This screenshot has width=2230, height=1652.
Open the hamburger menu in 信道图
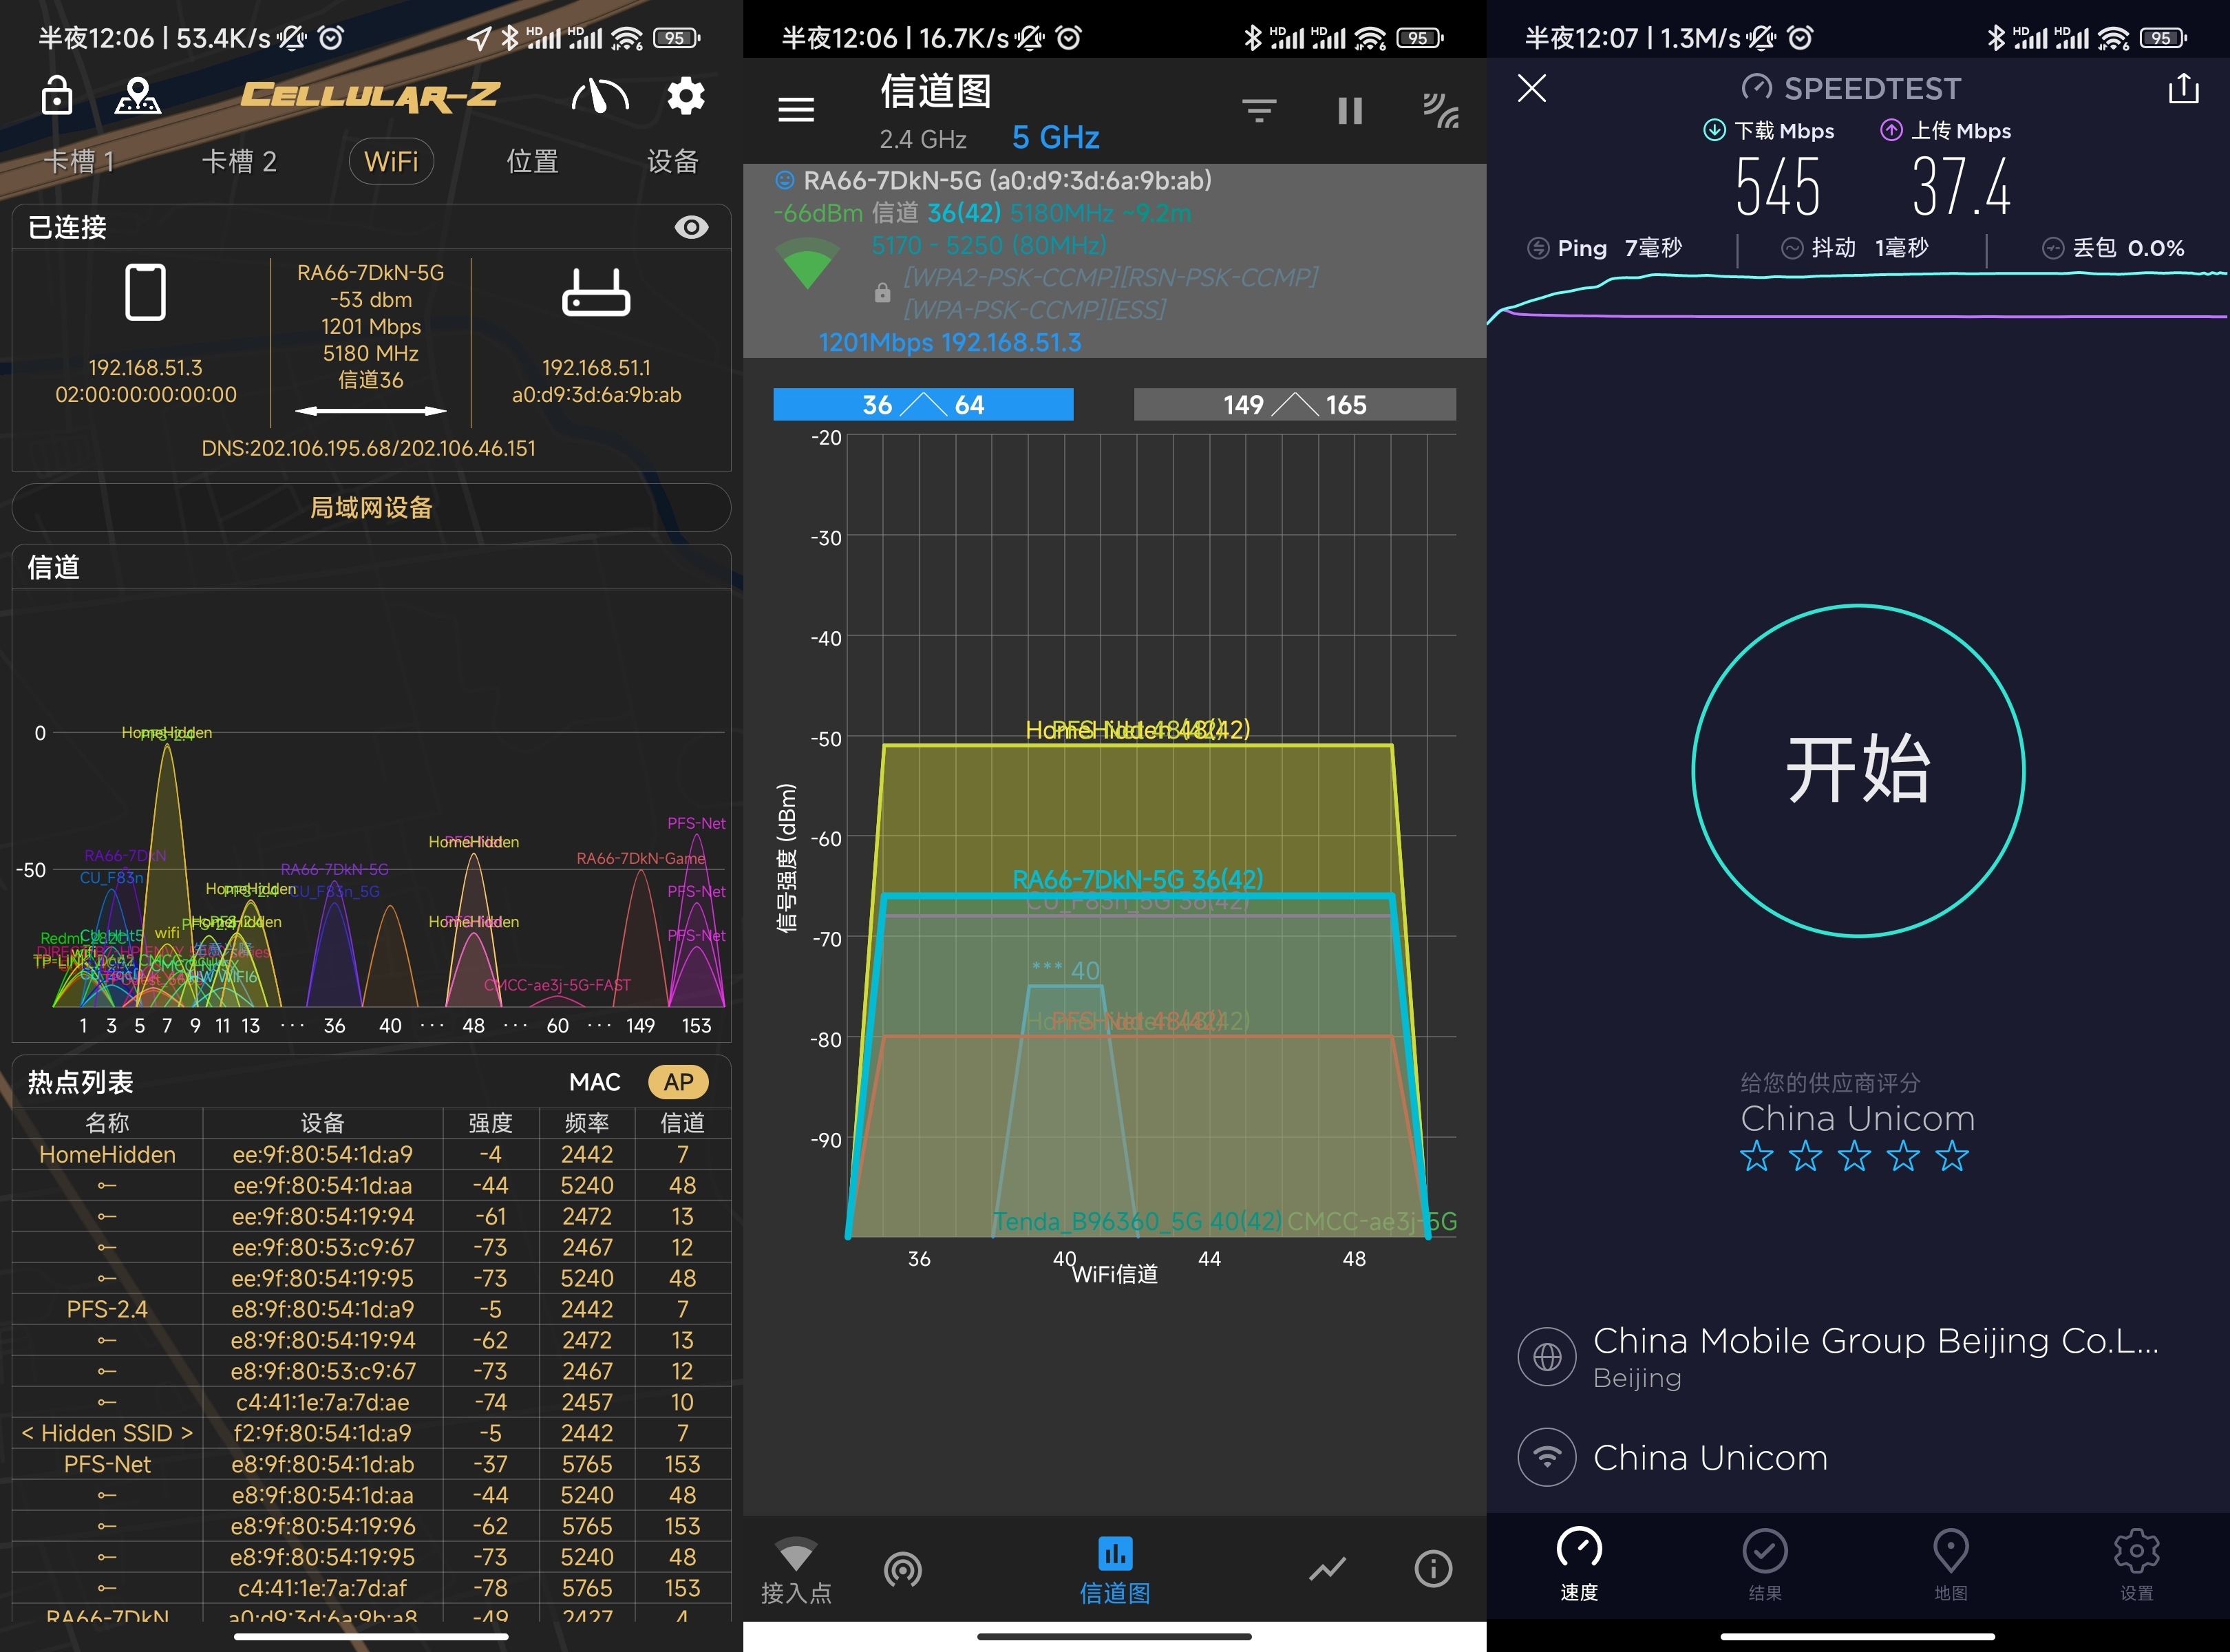795,109
